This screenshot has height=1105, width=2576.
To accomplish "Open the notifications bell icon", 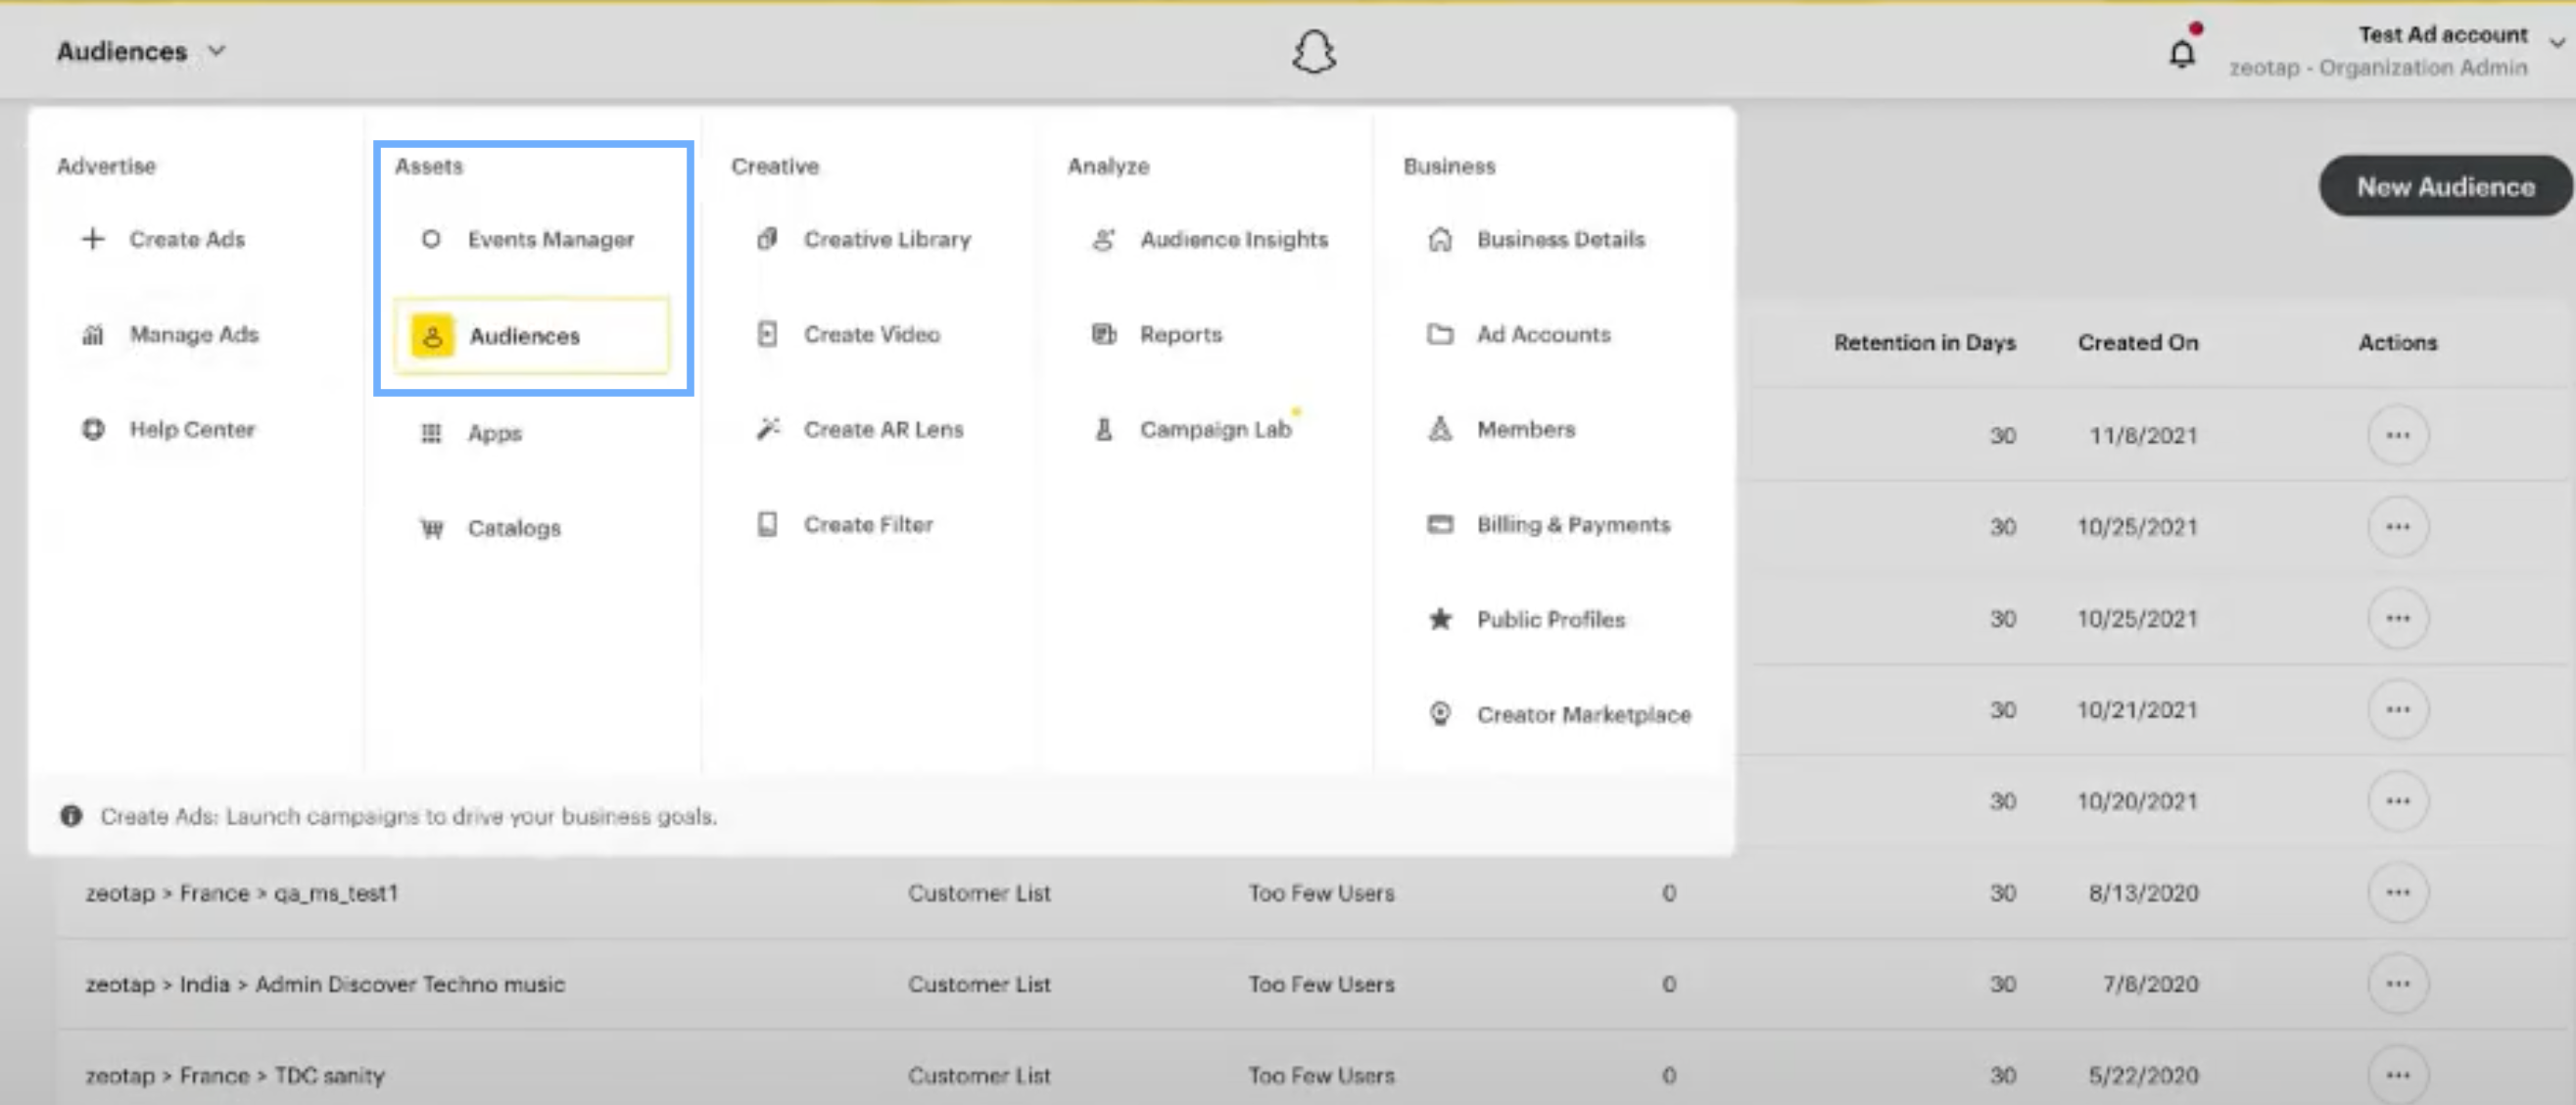I will pyautogui.click(x=2181, y=52).
